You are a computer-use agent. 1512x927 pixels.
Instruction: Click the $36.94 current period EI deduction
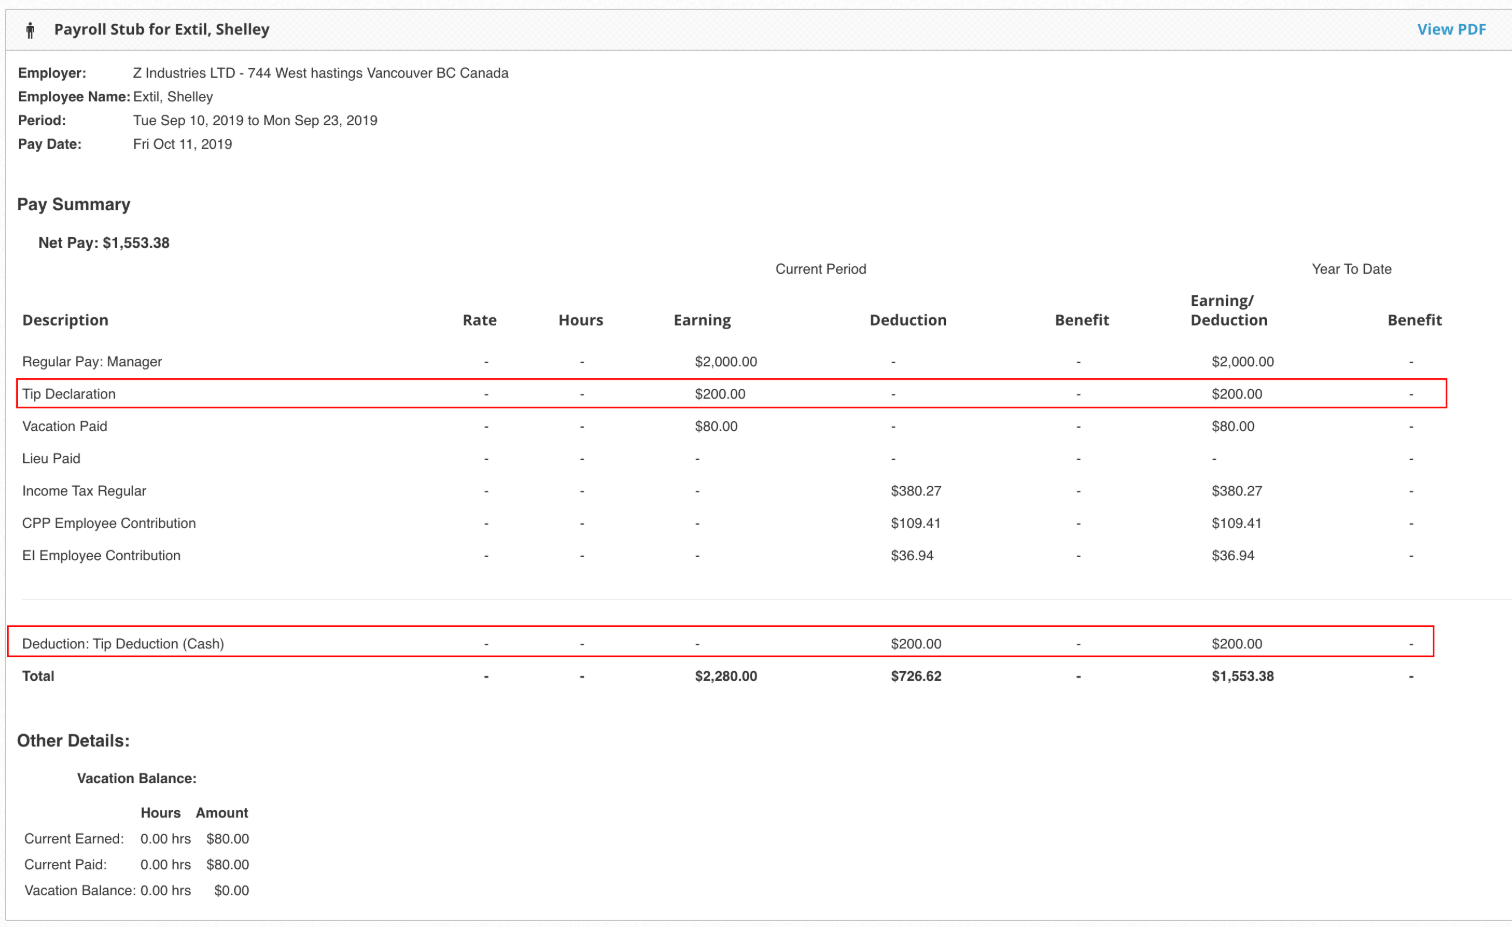pos(912,555)
